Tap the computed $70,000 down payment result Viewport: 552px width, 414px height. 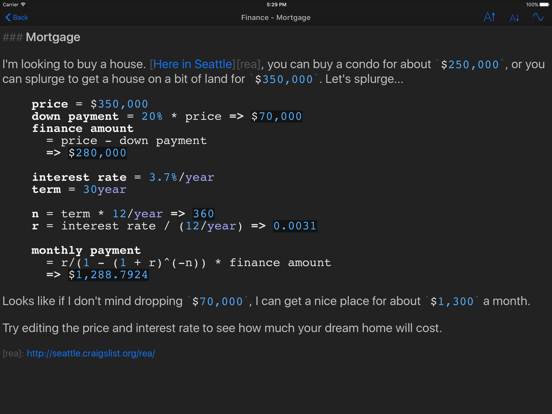(x=276, y=116)
